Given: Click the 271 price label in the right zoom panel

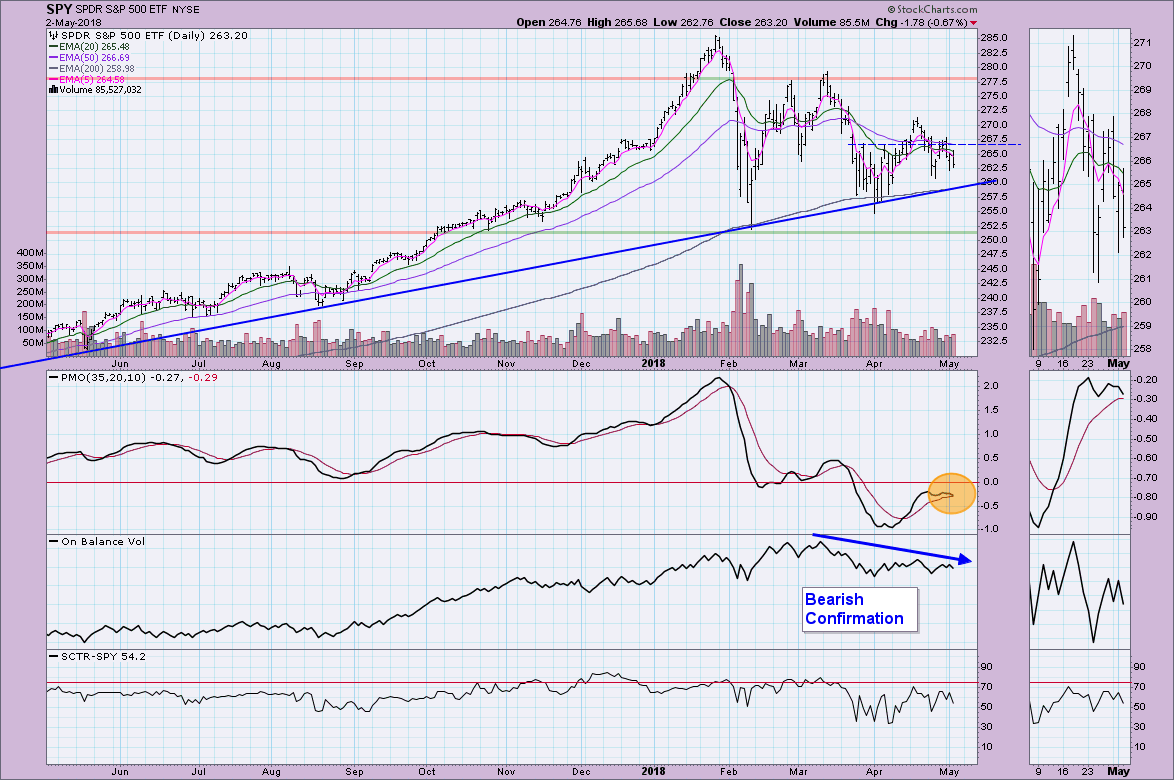Looking at the screenshot, I should tap(1142, 43).
